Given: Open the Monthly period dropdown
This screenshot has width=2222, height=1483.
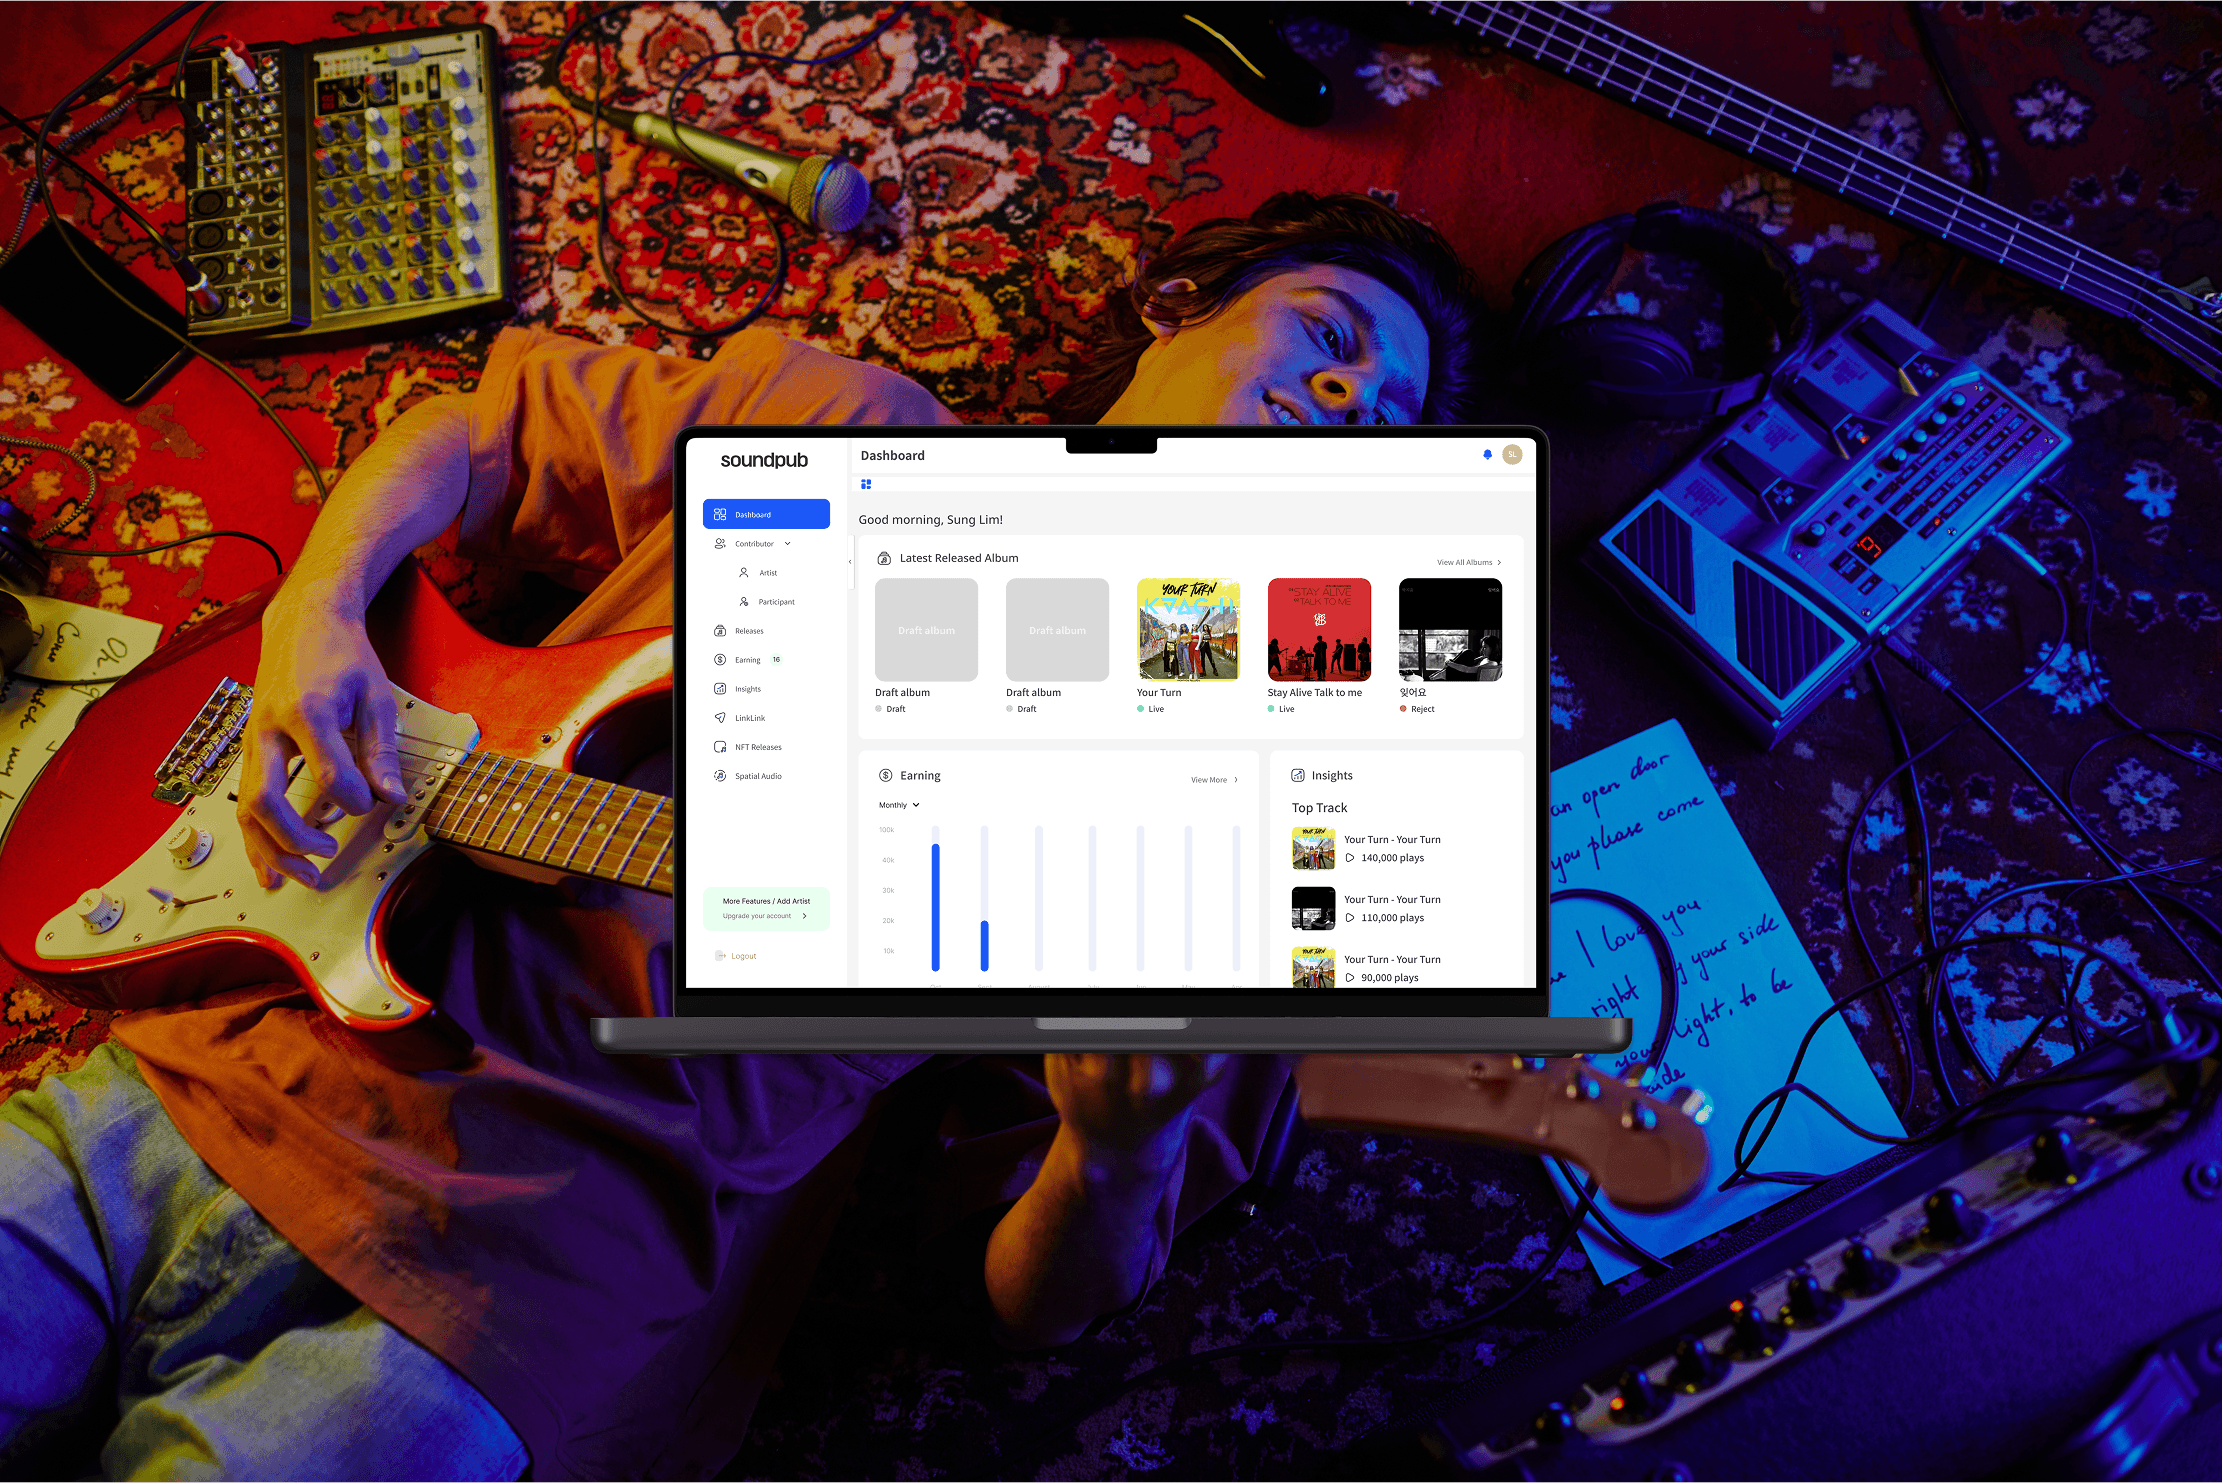Looking at the screenshot, I should click(x=898, y=805).
